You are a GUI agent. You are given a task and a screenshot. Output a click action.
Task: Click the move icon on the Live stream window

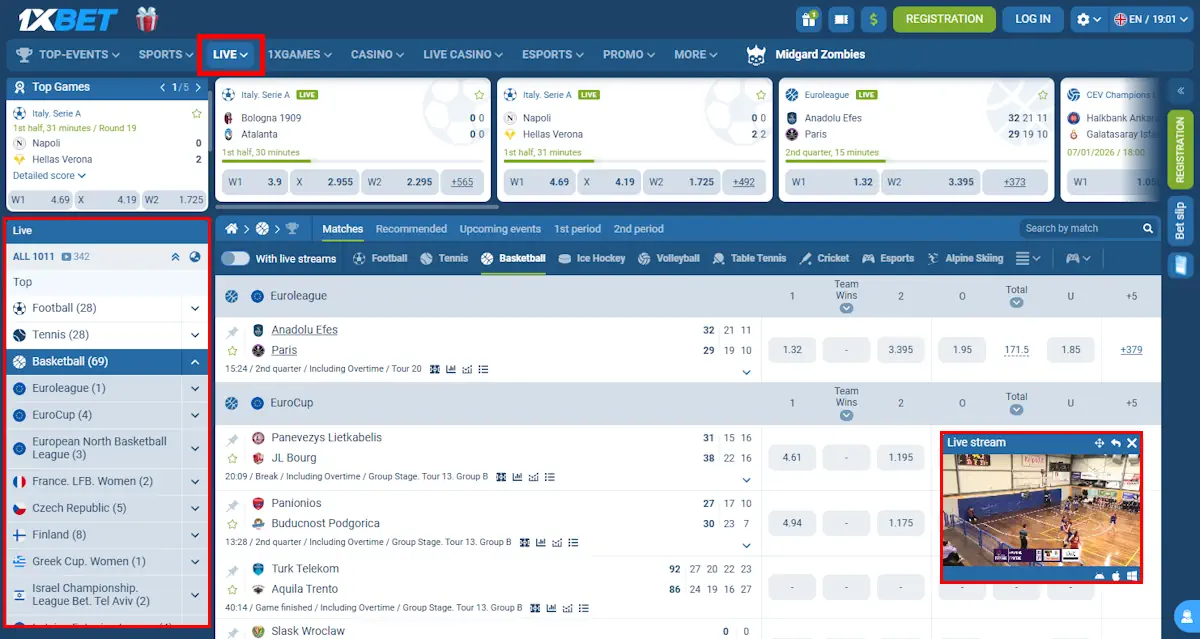1099,443
